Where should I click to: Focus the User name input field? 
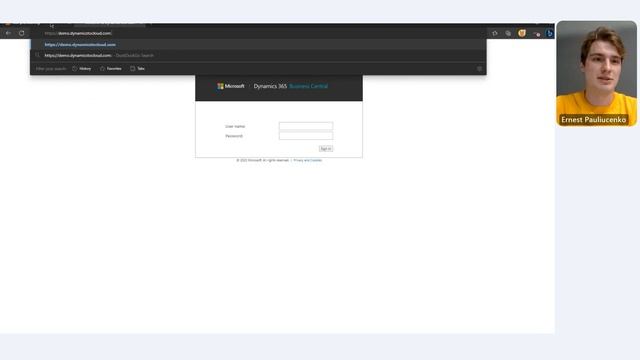pyautogui.click(x=306, y=126)
